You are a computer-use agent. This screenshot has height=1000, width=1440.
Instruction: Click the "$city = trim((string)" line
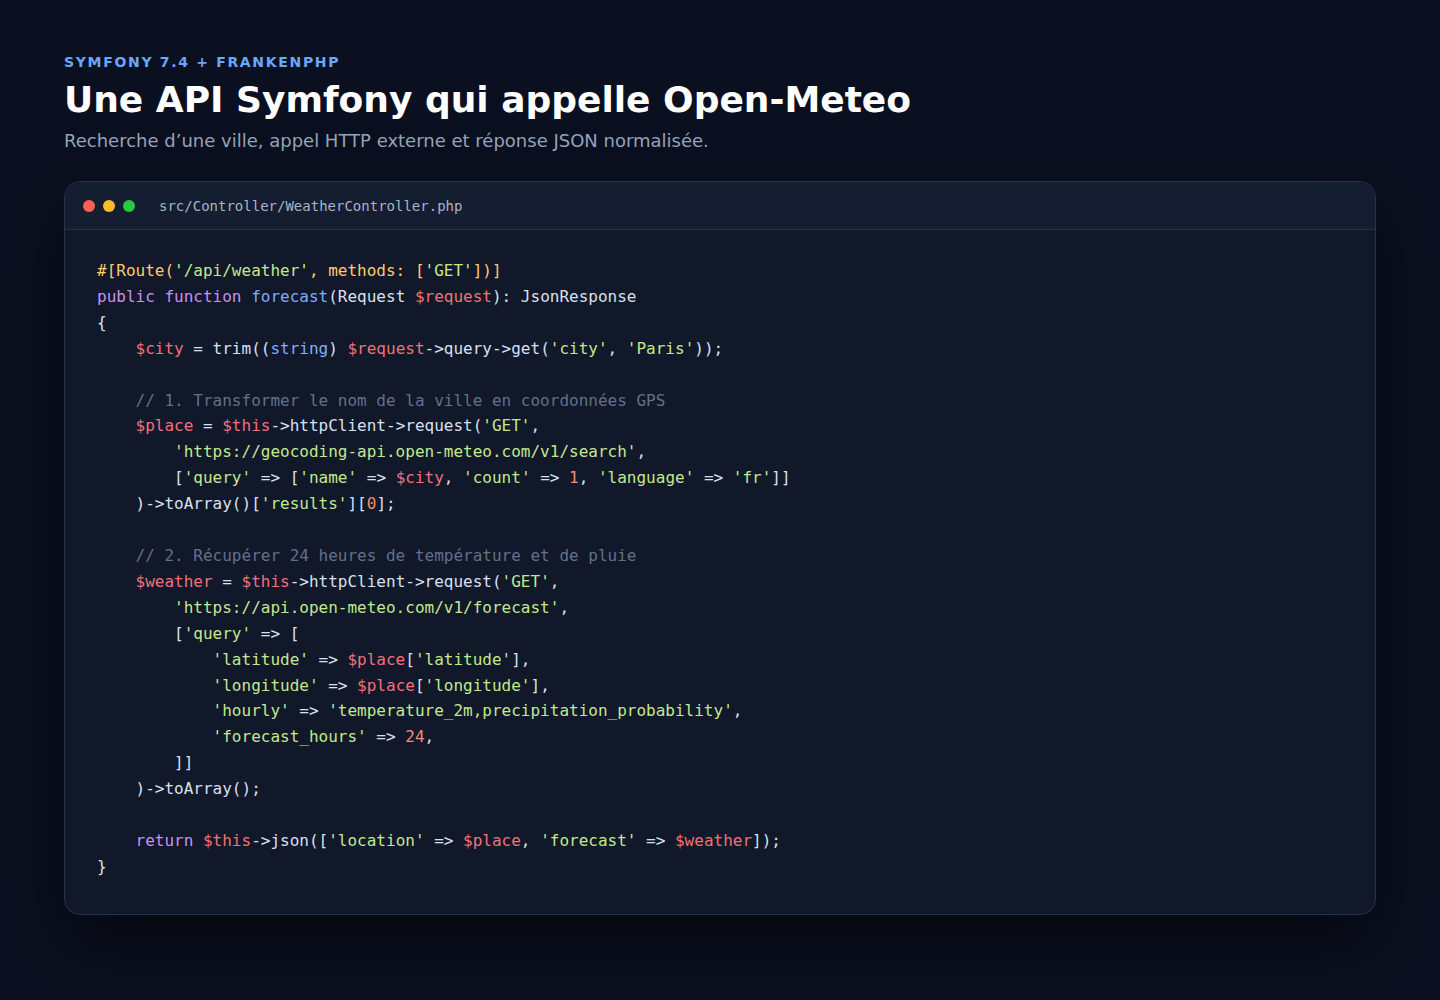tap(429, 349)
